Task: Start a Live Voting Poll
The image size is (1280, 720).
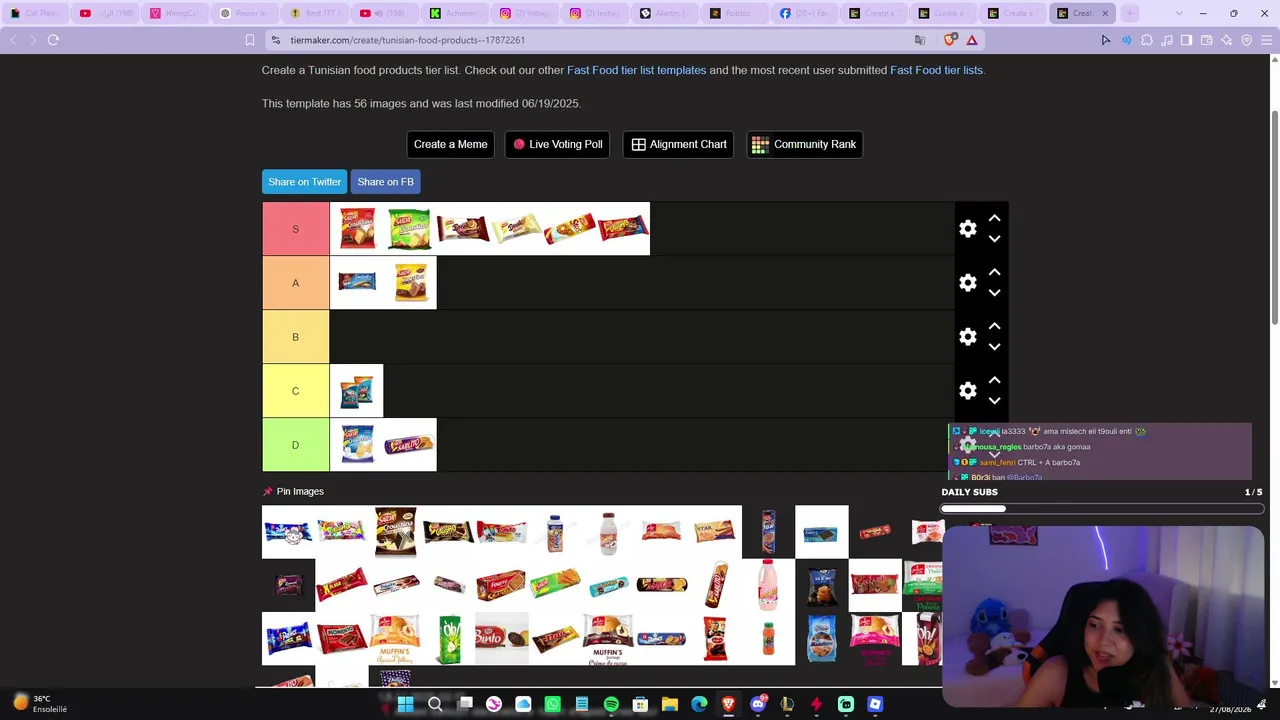Action: coord(557,144)
